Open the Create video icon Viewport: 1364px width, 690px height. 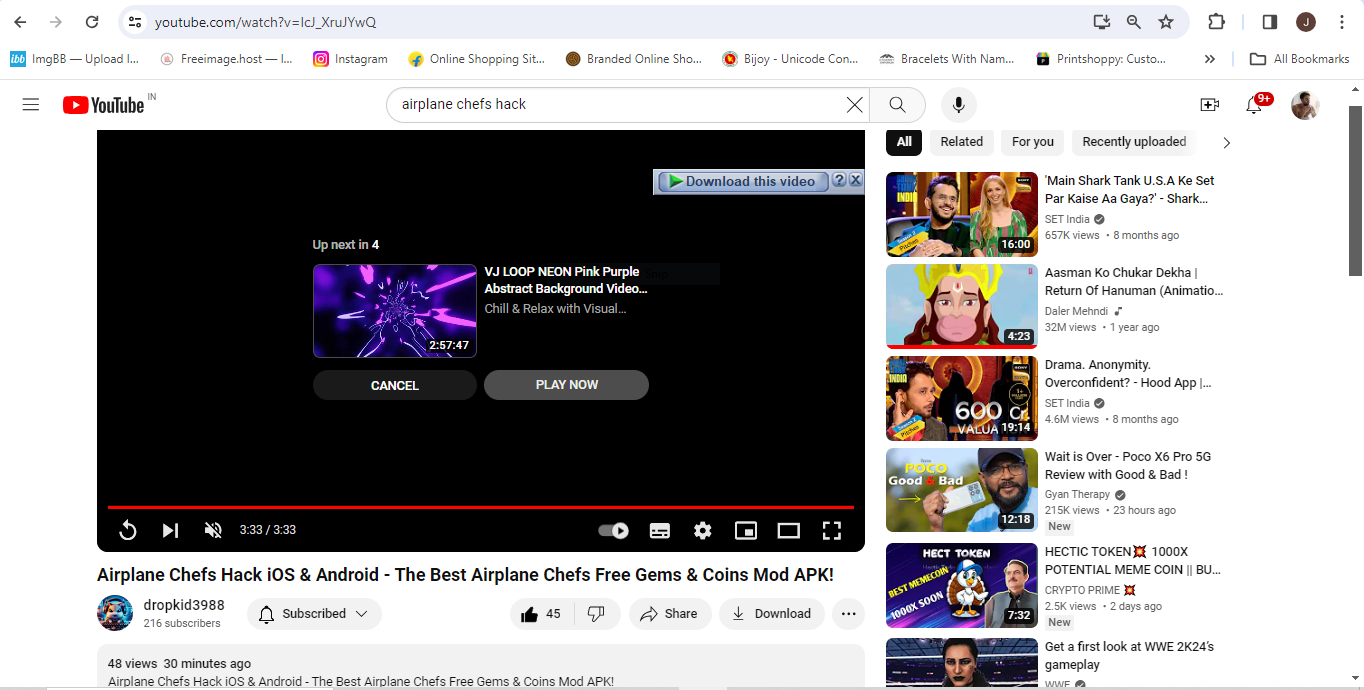click(x=1209, y=104)
